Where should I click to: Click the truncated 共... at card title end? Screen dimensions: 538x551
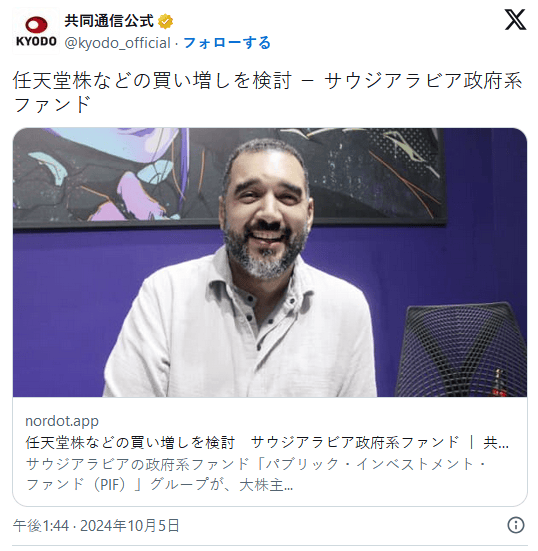496,442
